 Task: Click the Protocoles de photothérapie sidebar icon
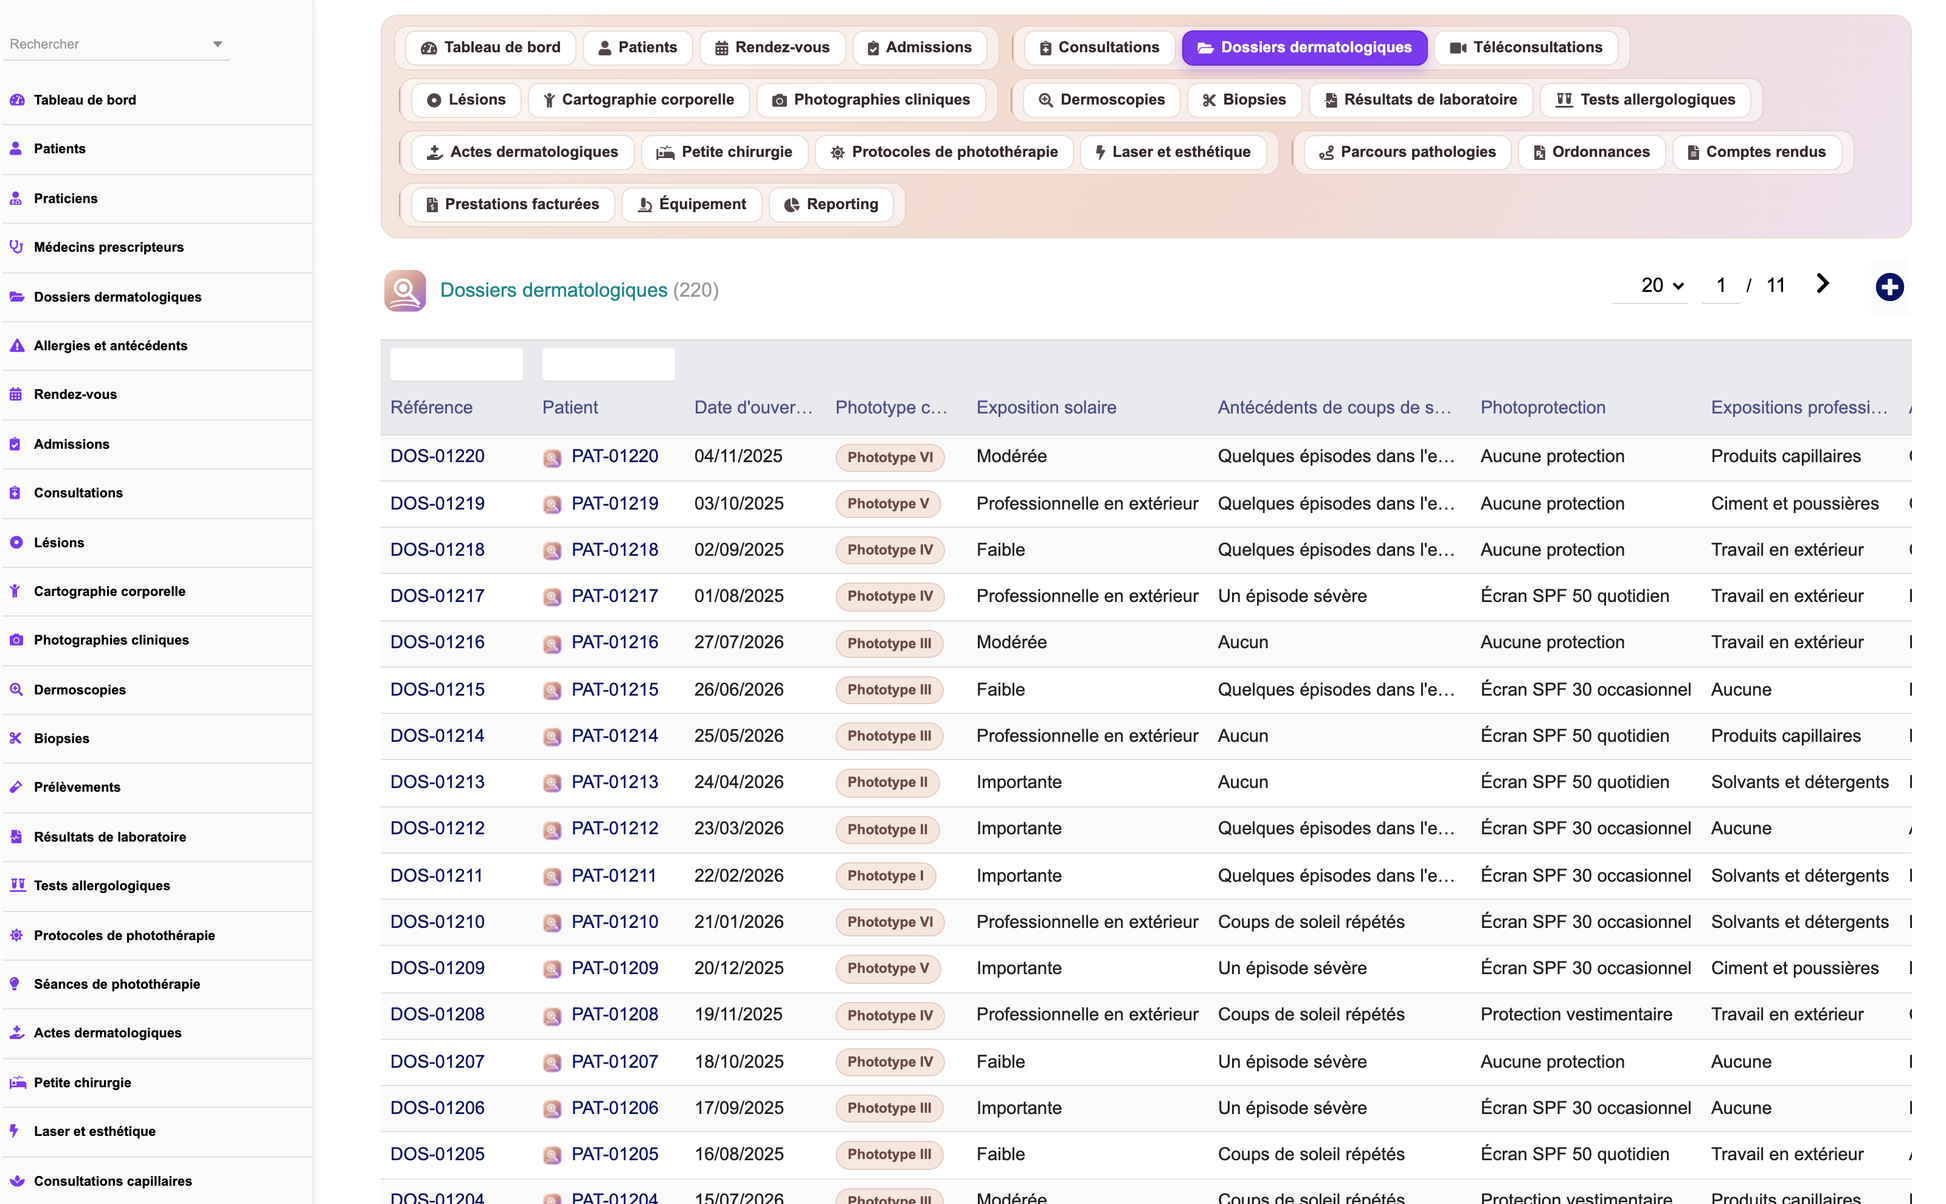pyautogui.click(x=16, y=935)
